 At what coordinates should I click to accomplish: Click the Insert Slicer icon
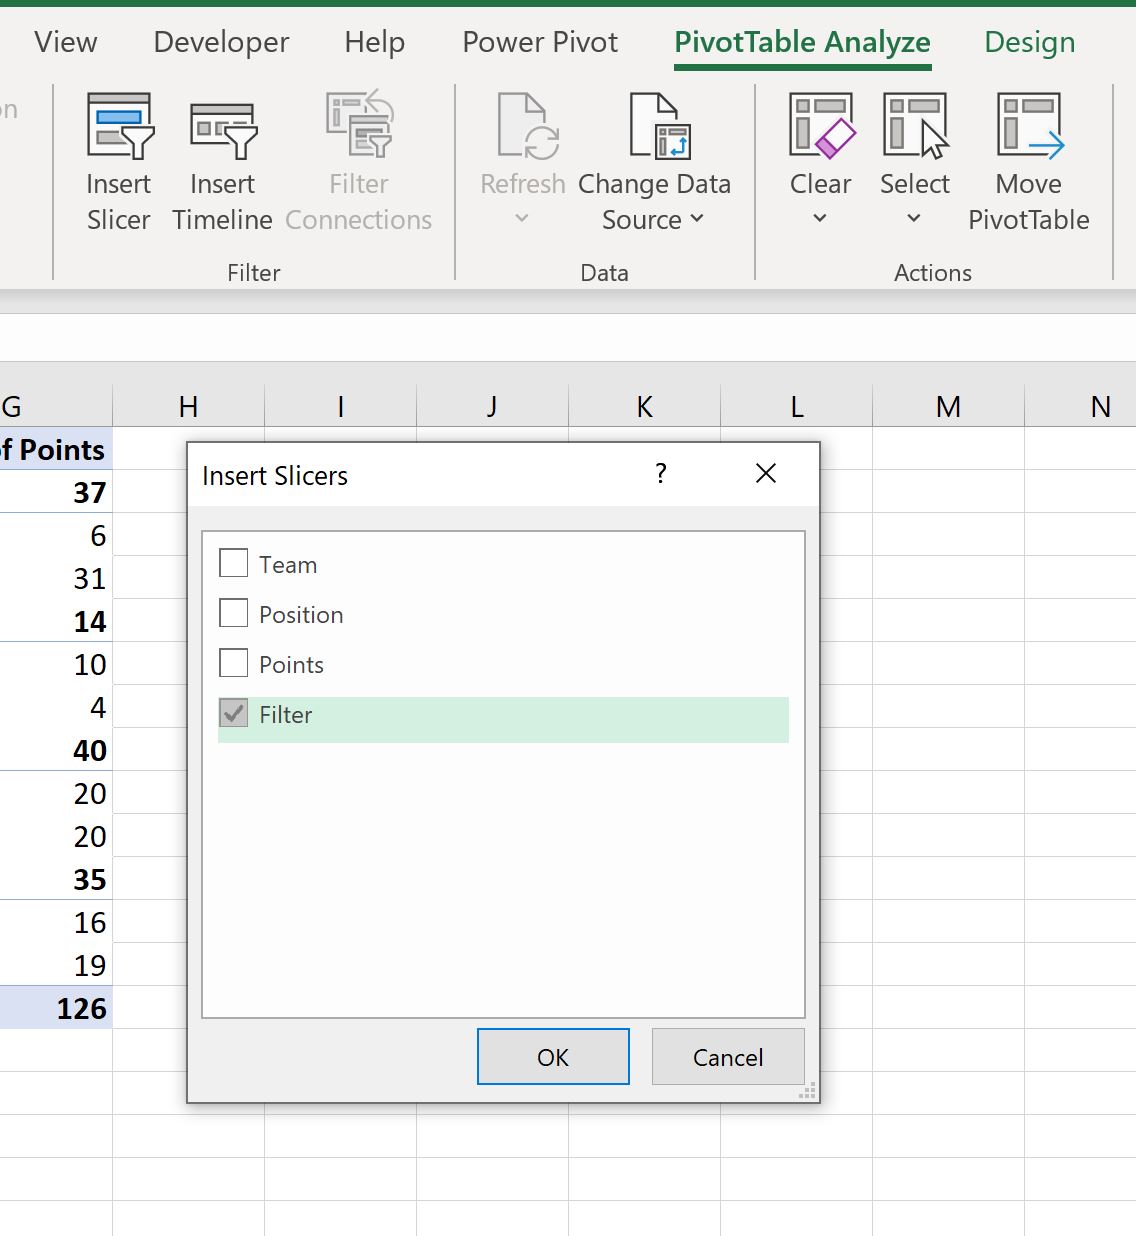point(120,126)
